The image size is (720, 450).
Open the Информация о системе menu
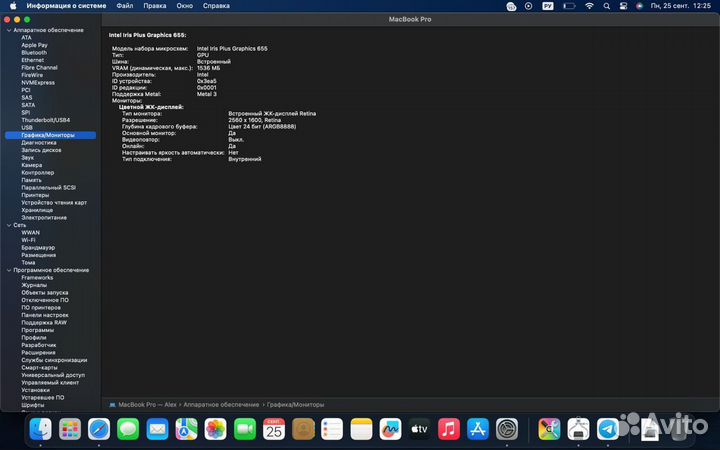(66, 6)
